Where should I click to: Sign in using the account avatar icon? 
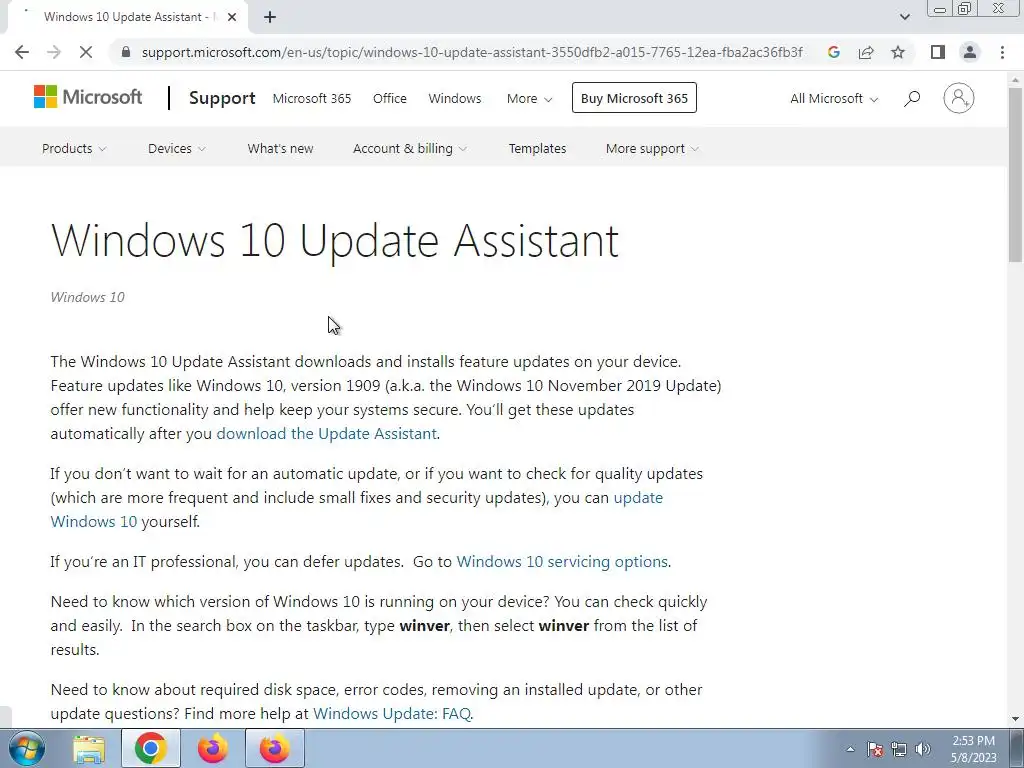click(x=958, y=98)
